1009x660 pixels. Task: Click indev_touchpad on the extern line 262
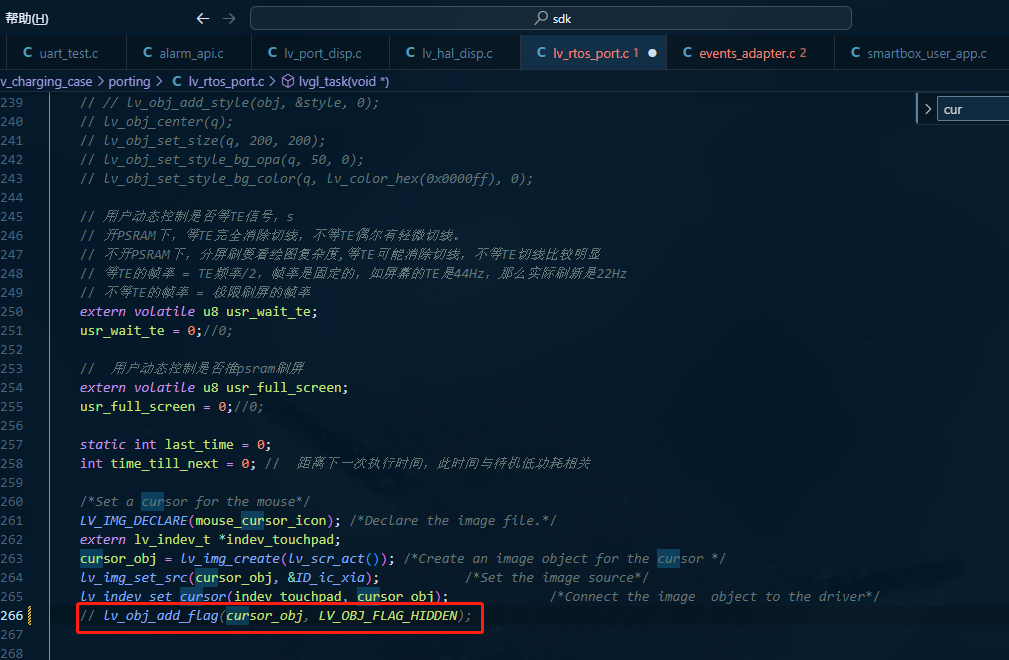tap(280, 540)
